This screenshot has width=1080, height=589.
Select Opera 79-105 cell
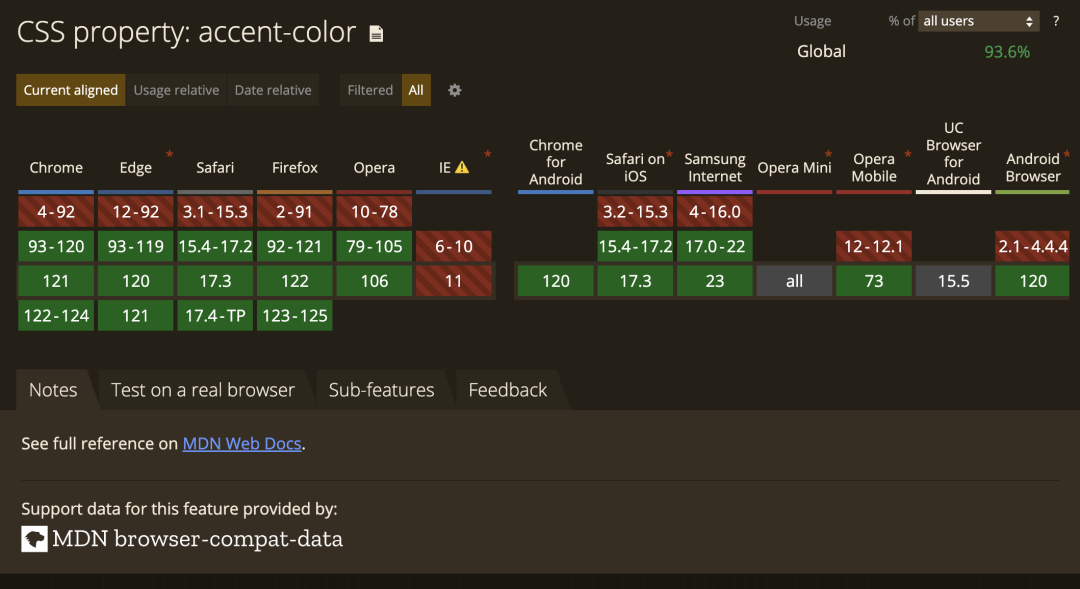pos(374,246)
